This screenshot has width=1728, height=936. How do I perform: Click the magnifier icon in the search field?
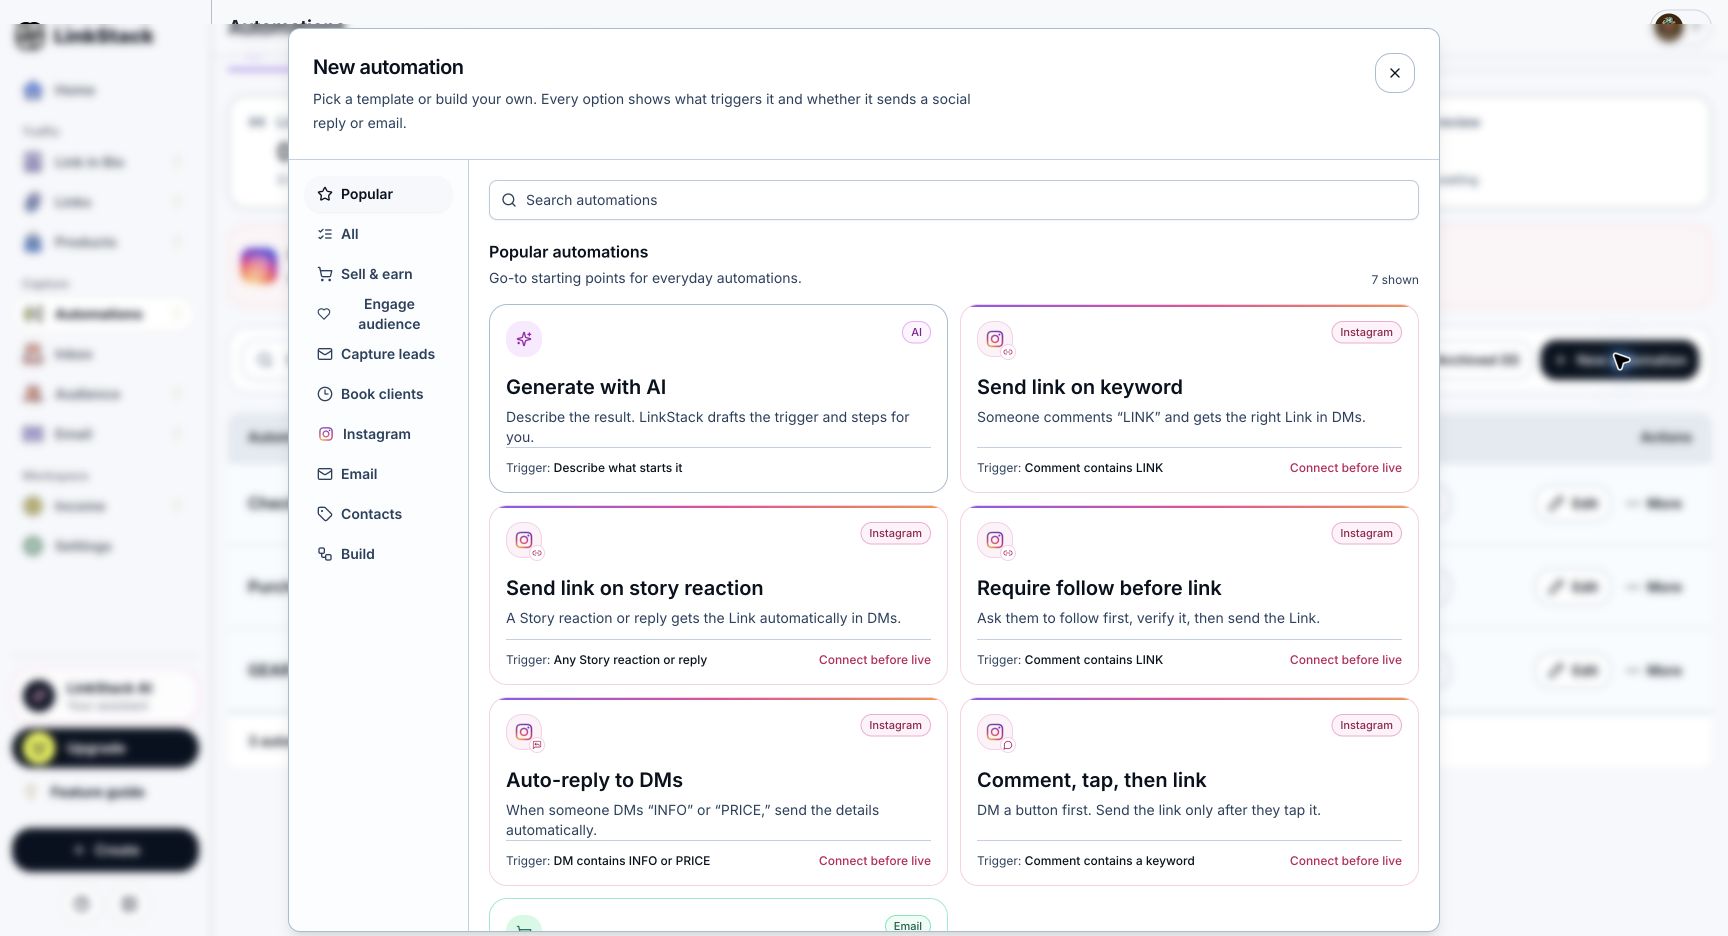point(509,200)
